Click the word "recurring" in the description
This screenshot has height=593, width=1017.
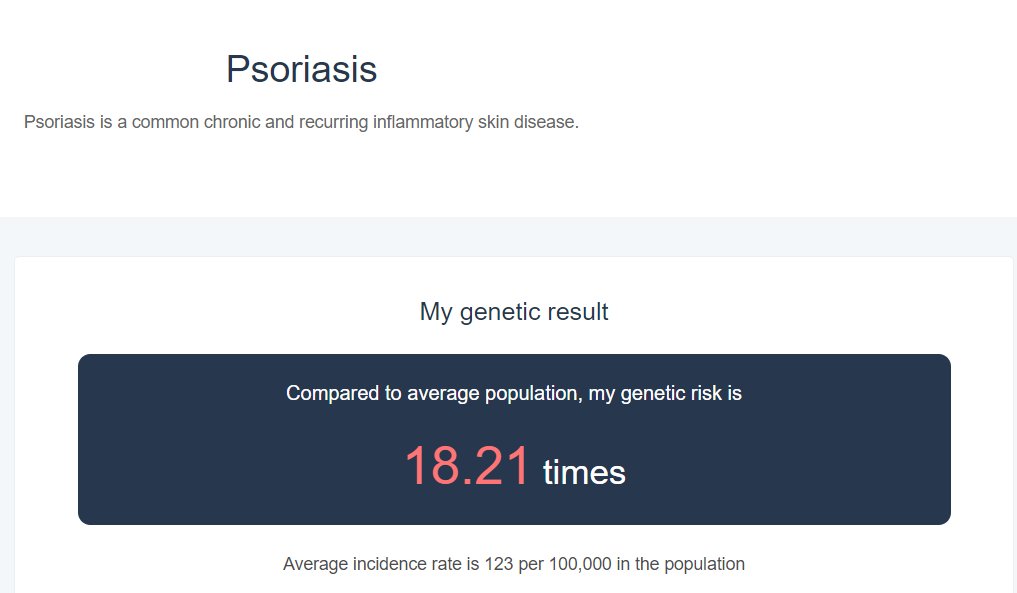[x=333, y=123]
